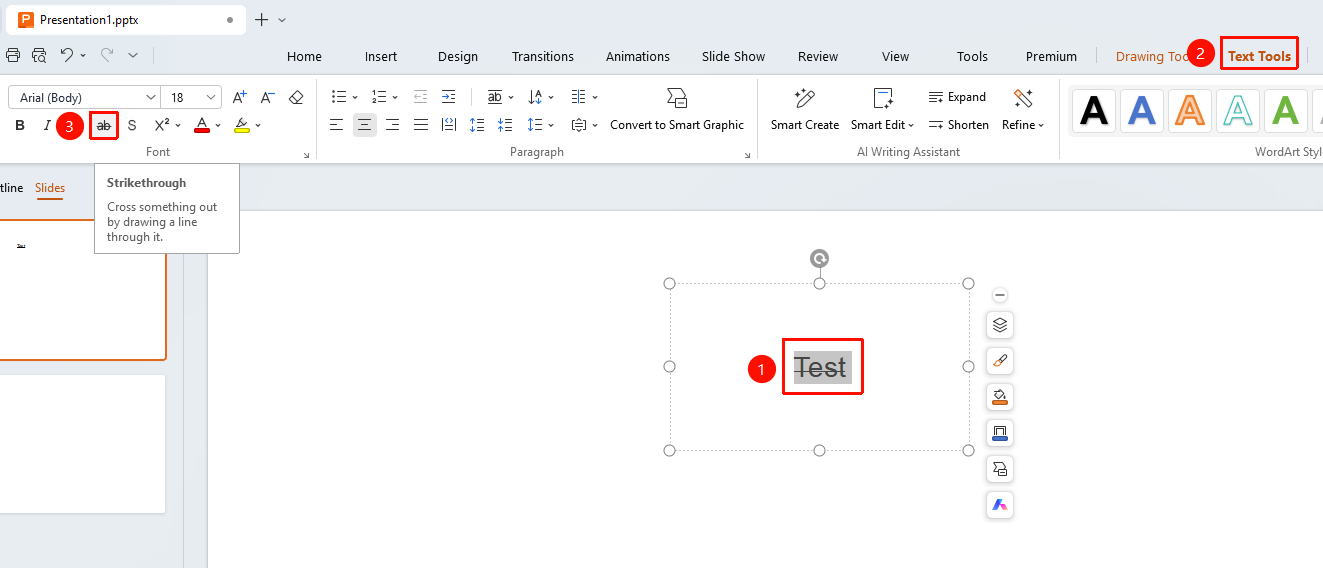Toggle Italic formatting
Image resolution: width=1323 pixels, height=568 pixels.
pyautogui.click(x=46, y=125)
